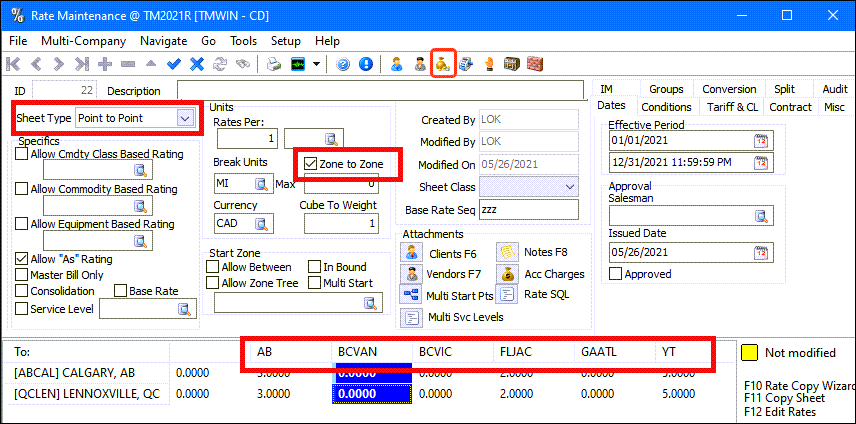Click the yellow Not modified color swatch
Image resolution: width=856 pixels, height=424 pixels.
coord(746,352)
